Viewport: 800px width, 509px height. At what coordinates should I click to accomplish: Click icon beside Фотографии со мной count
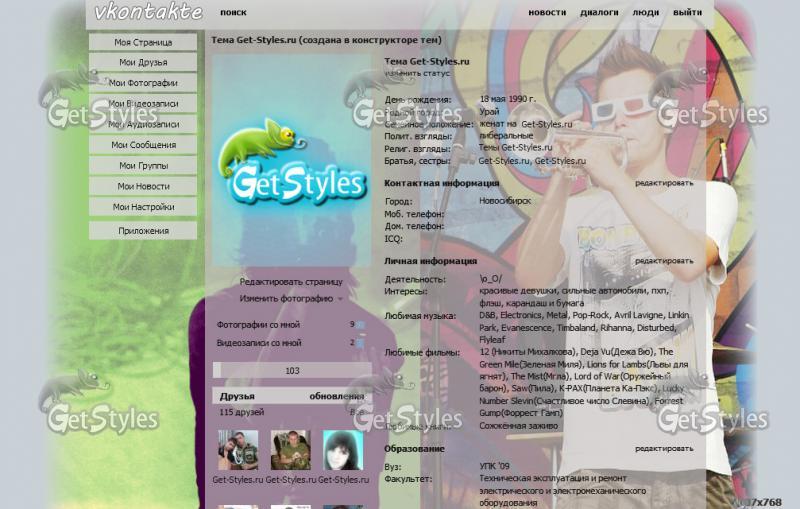(x=360, y=325)
